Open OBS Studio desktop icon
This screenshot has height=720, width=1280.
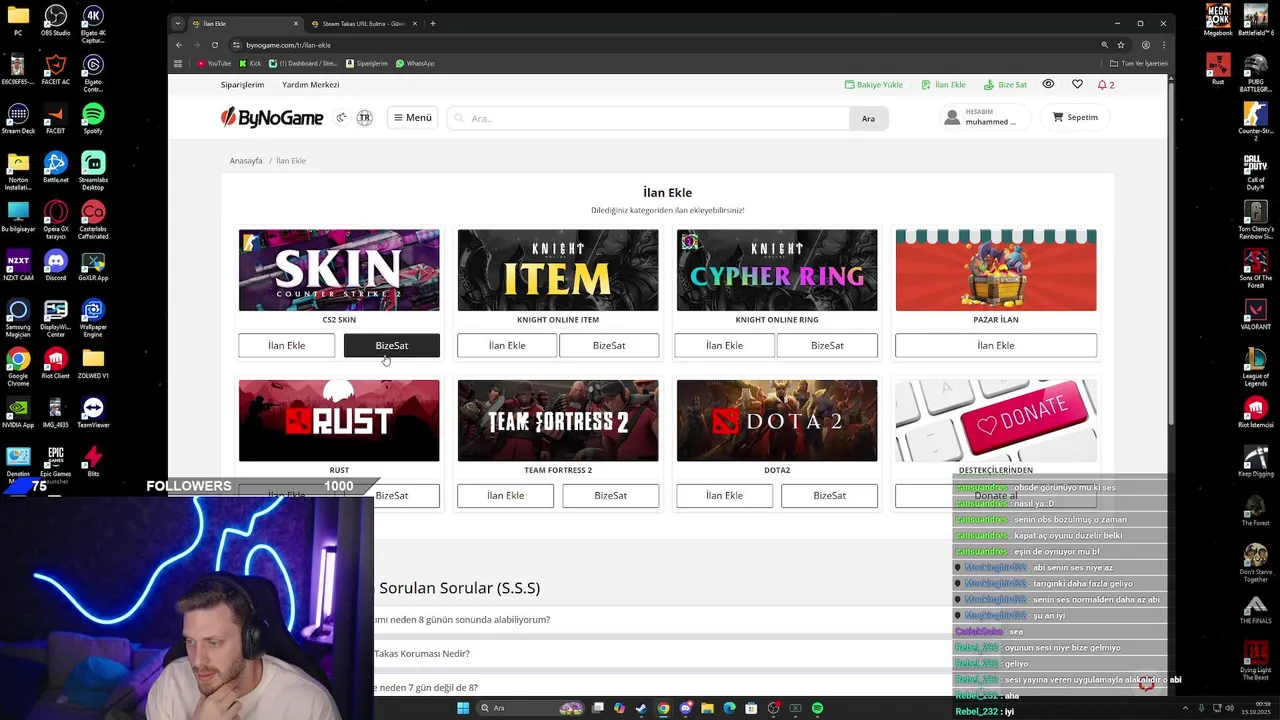click(x=56, y=21)
